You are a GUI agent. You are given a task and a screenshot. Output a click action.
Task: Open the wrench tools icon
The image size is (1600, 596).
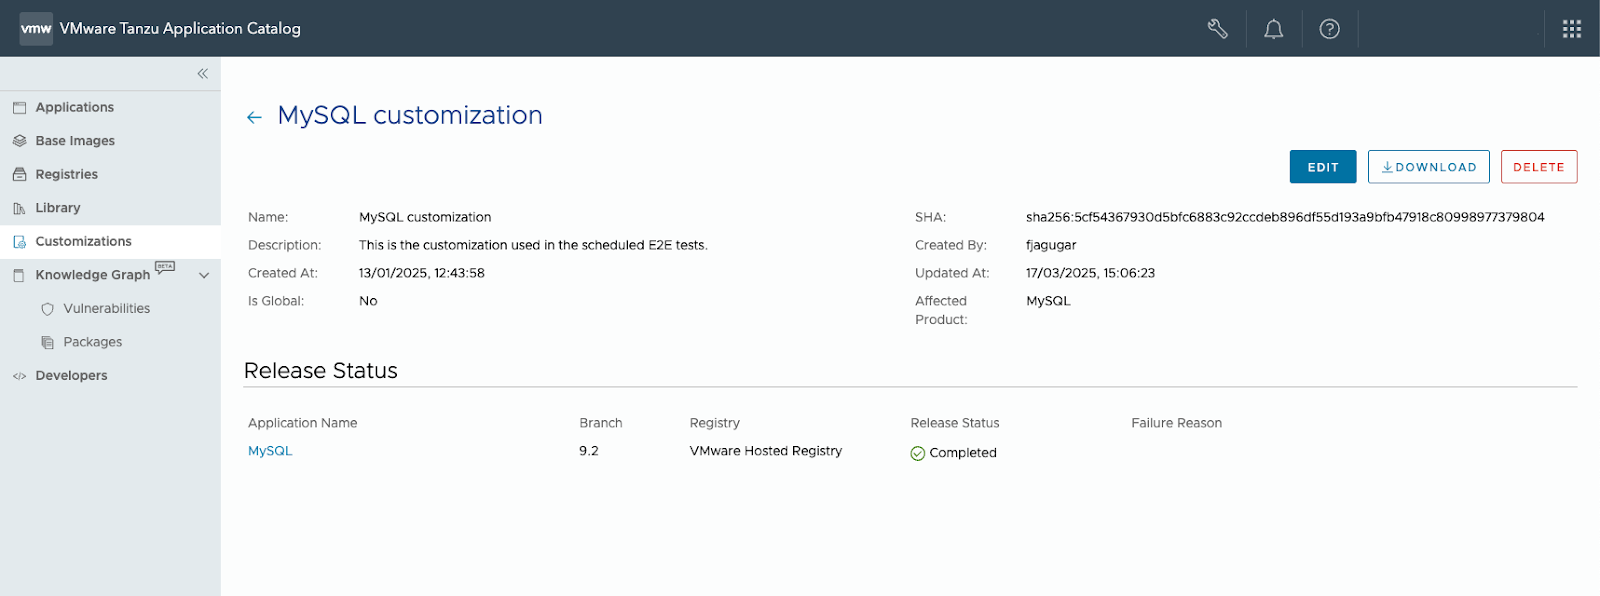[1217, 29]
